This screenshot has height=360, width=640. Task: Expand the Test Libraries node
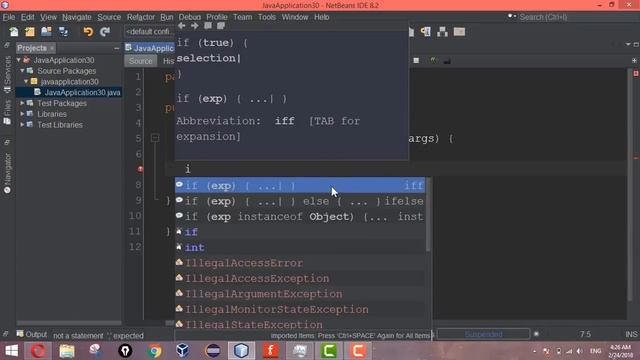22,125
